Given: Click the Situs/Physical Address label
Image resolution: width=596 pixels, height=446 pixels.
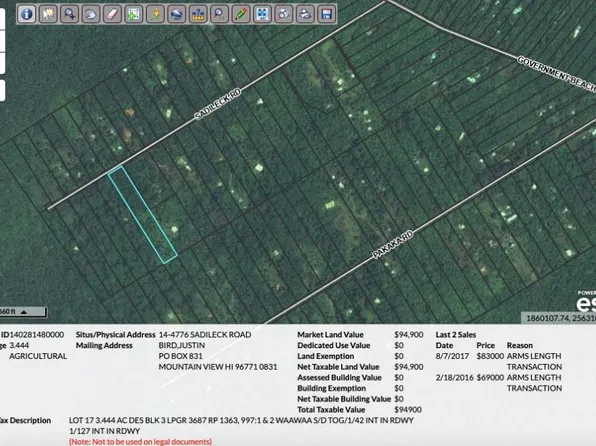Looking at the screenshot, I should pos(116,335).
